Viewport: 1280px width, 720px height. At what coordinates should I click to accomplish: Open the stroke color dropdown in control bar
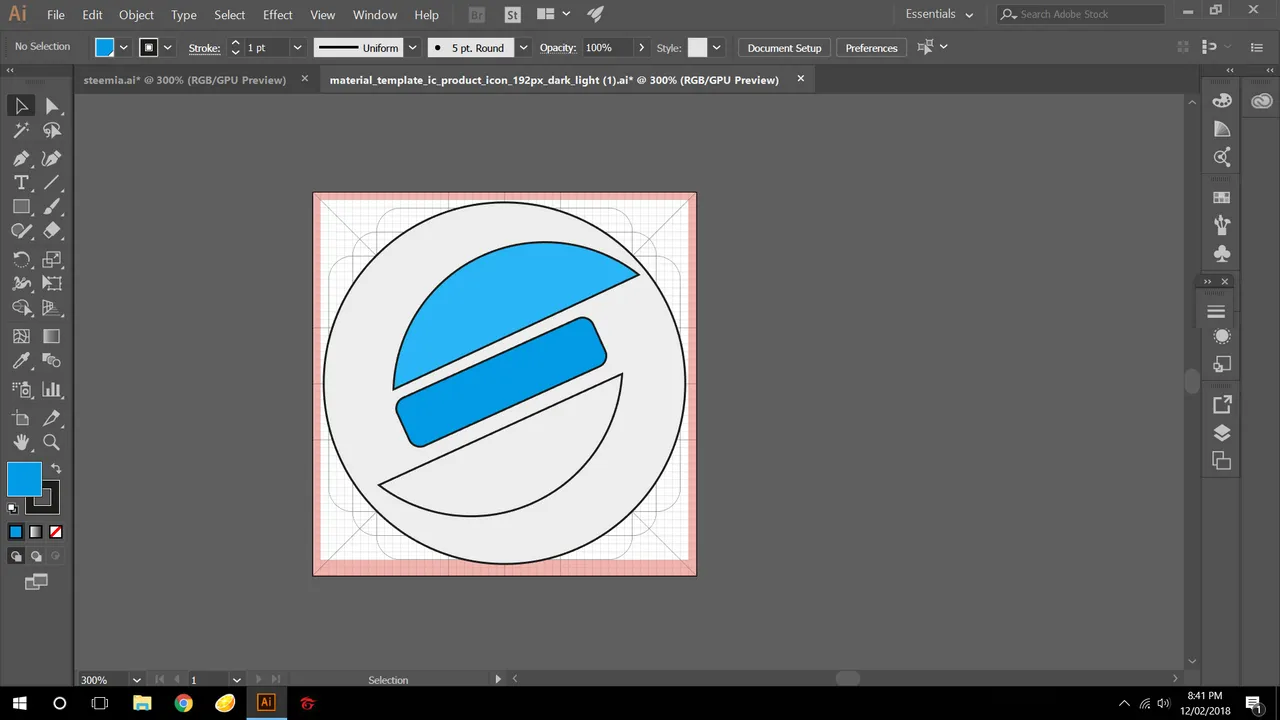coord(167,47)
